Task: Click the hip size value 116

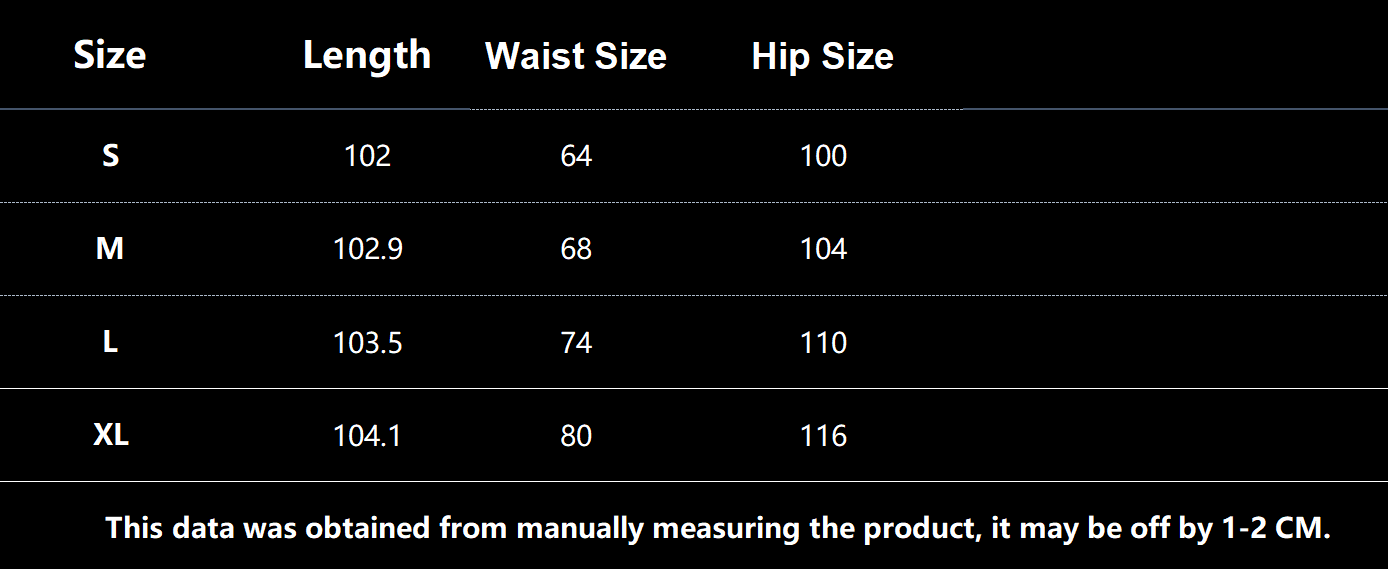Action: point(823,436)
